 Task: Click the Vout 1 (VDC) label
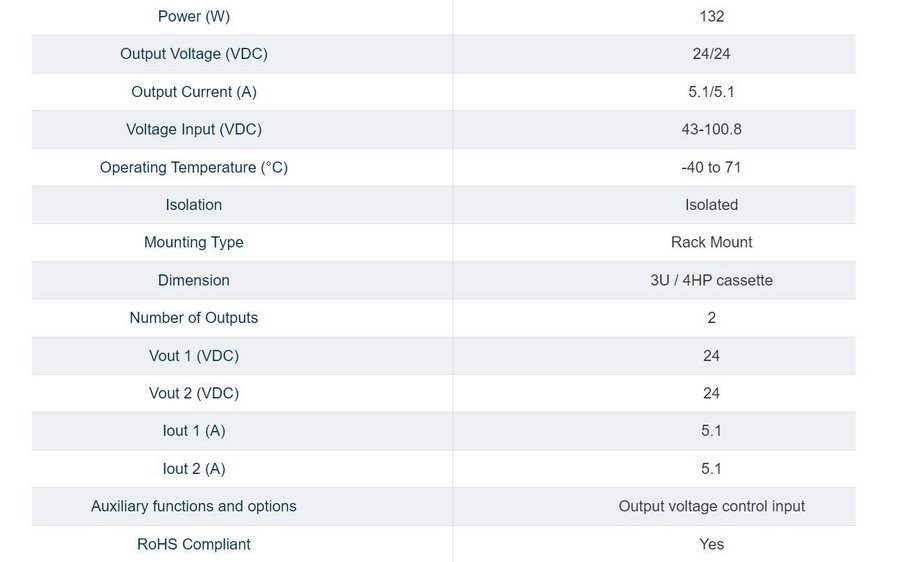[x=194, y=356]
